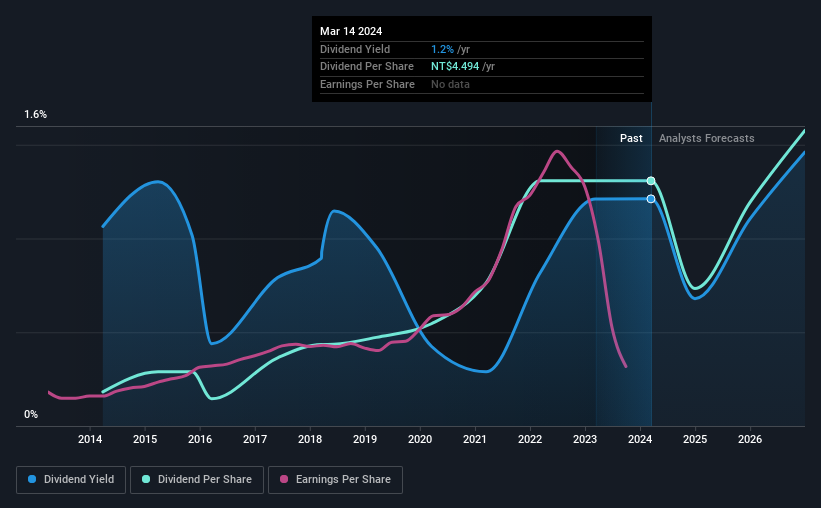
Task: Click the 1.6% y-axis label
Action: [x=36, y=115]
